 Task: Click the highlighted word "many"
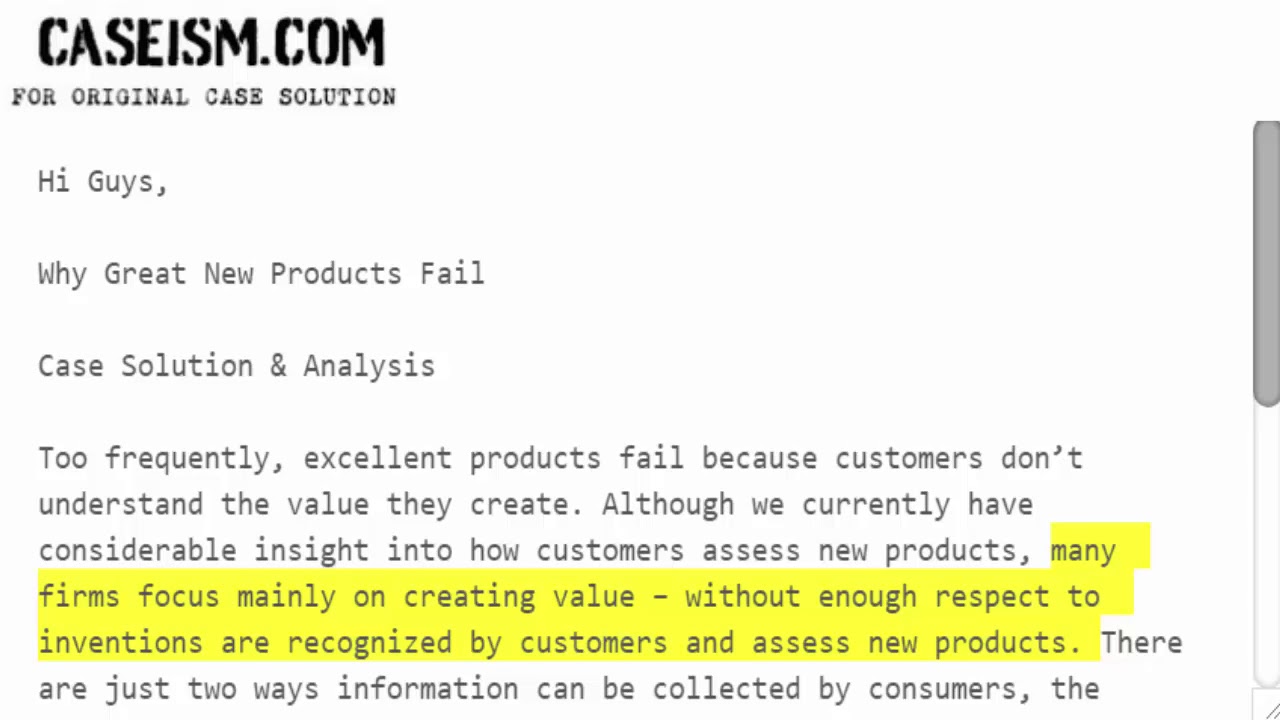coord(1083,550)
